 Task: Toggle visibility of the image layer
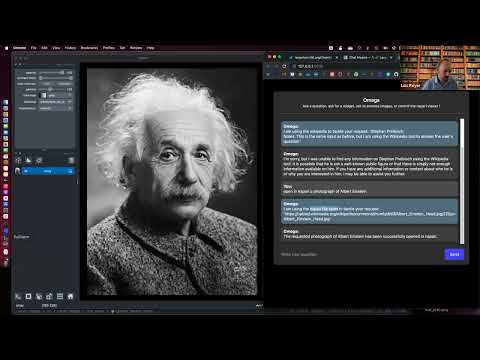26,171
